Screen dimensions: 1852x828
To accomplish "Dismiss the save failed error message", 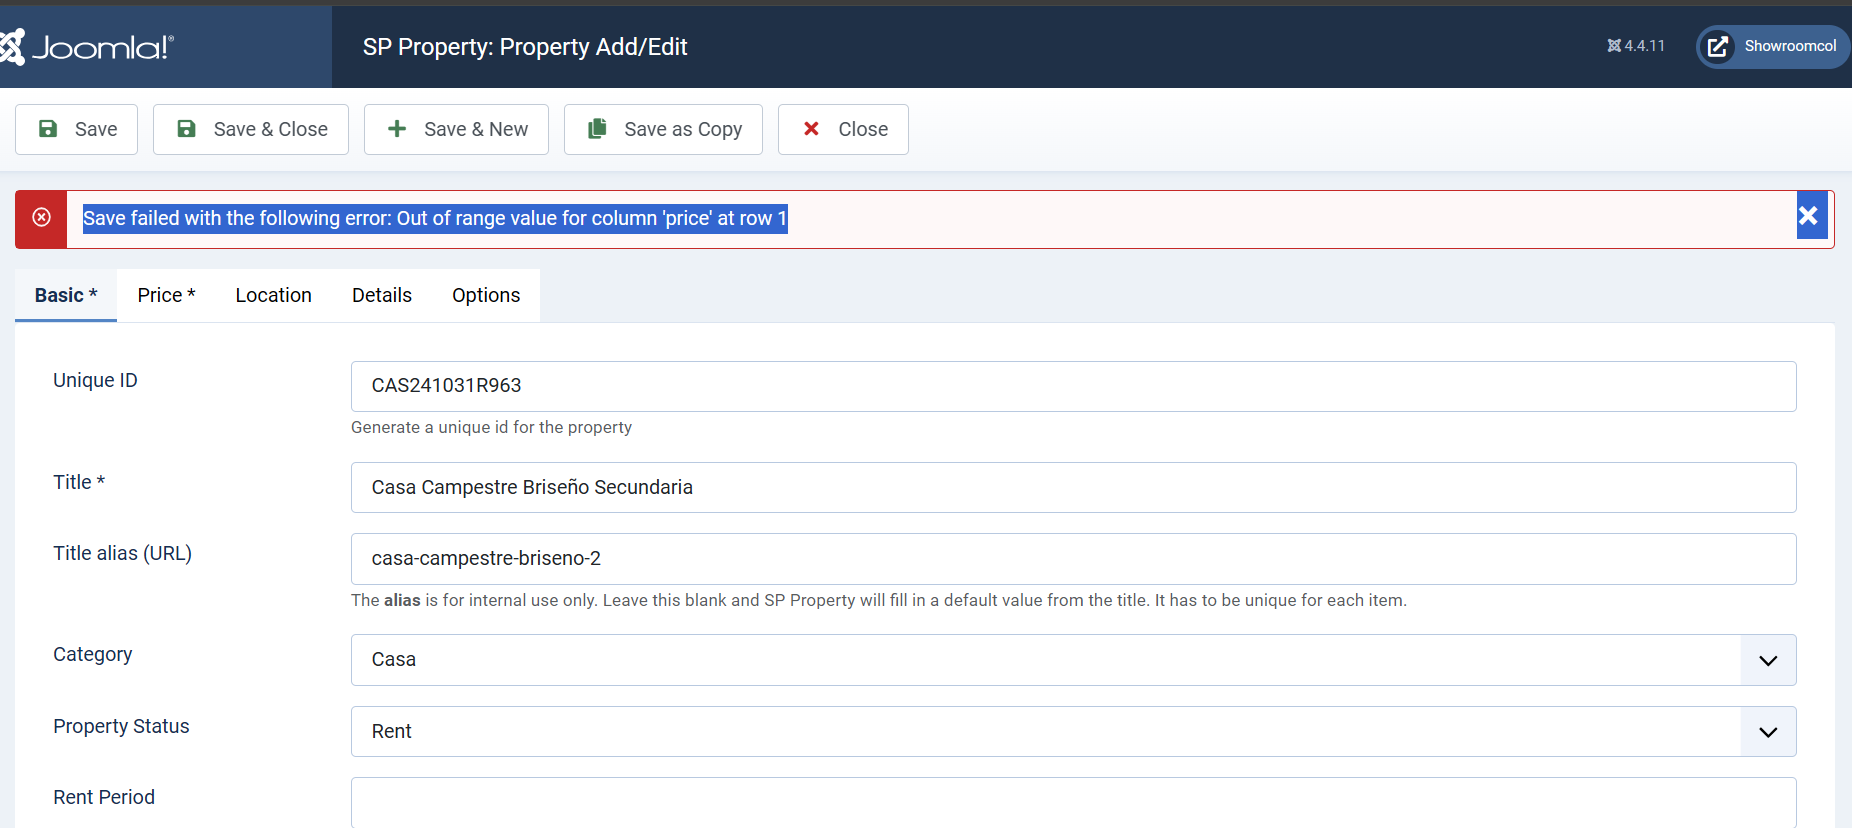I will coord(1808,216).
